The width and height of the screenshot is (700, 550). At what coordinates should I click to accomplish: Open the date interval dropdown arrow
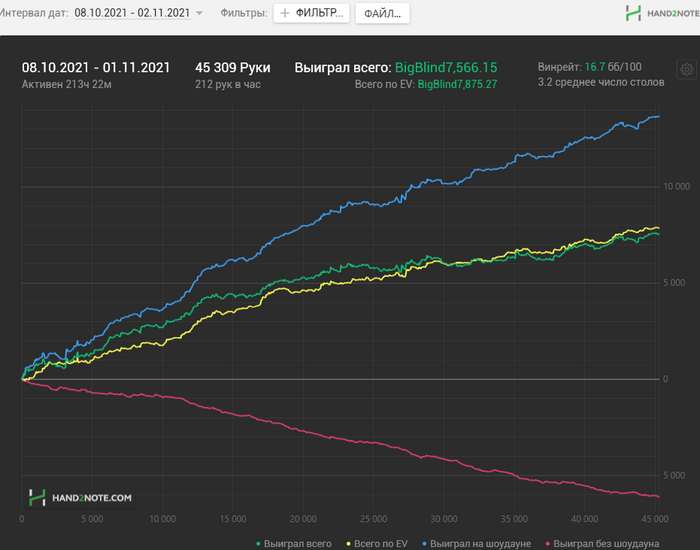199,13
